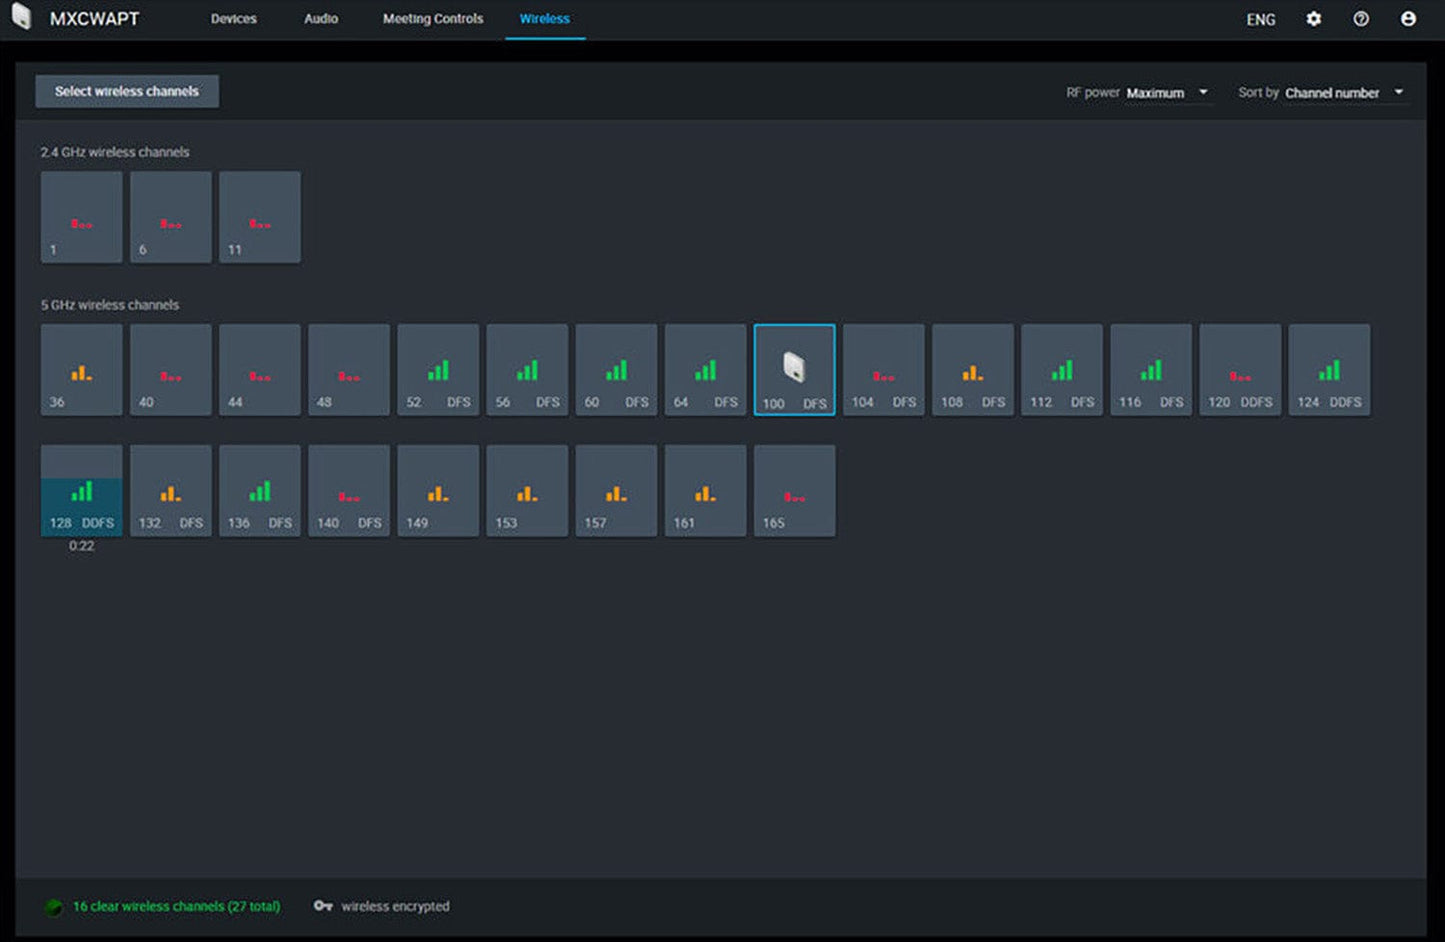Viewport: 1445px width, 942px height.
Task: Click the Shure device logo icon
Action: pyautogui.click(x=21, y=17)
